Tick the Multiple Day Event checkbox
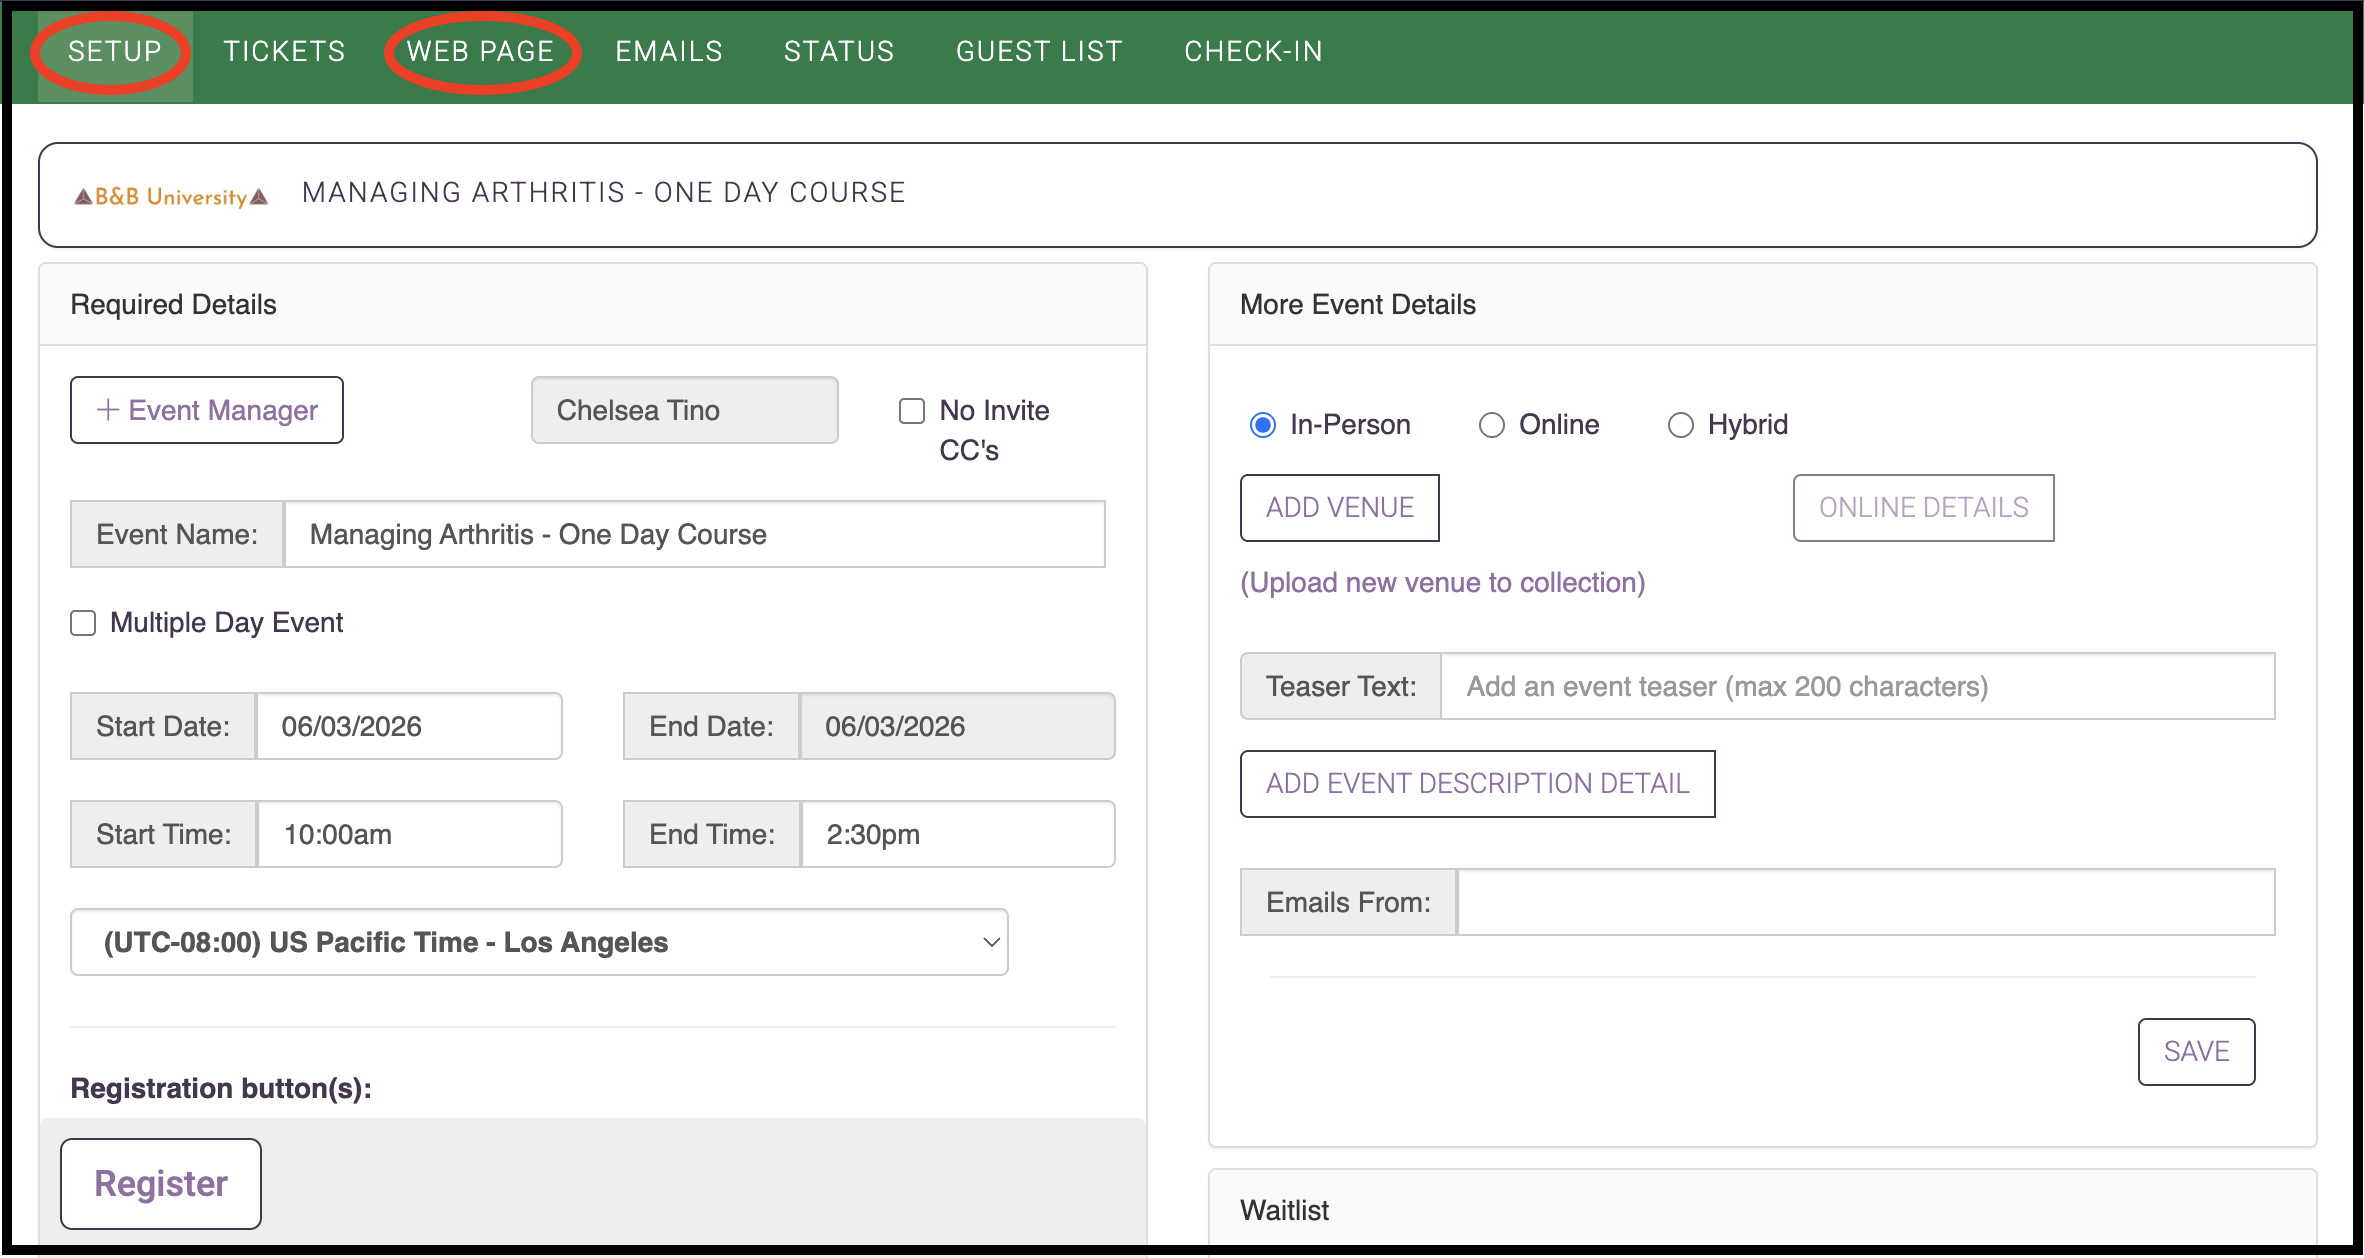Image resolution: width=2364 pixels, height=1258 pixels. pos(83,623)
